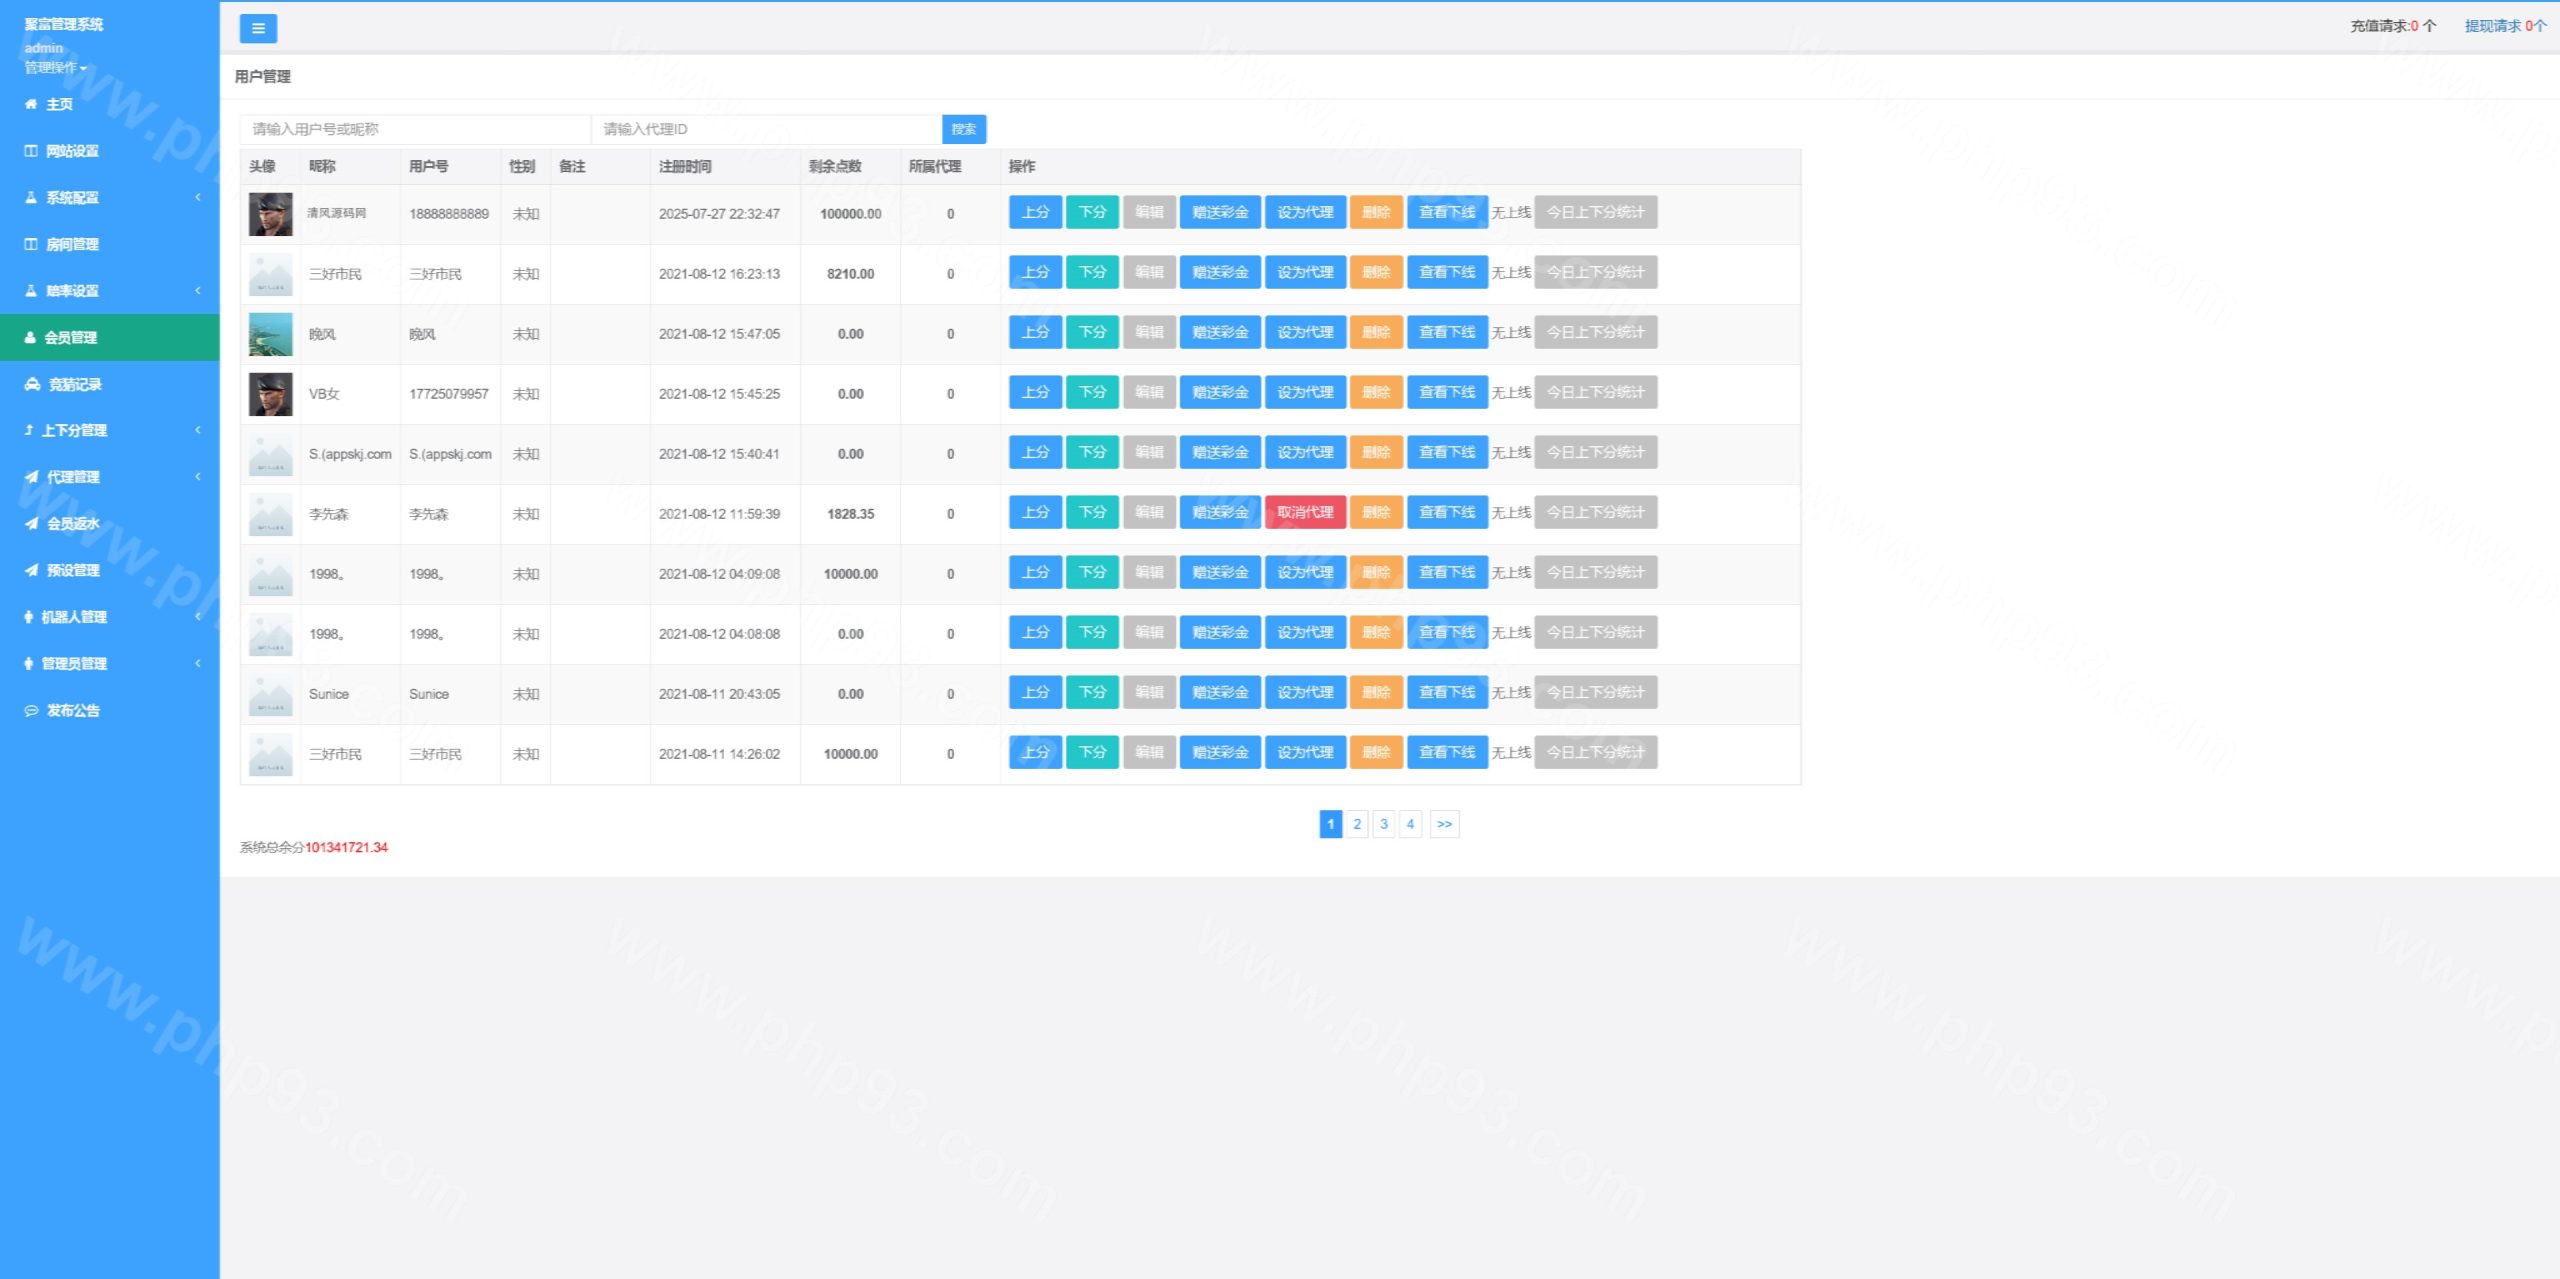Go to pagination page 3
The image size is (2560, 1279).
pos(1383,824)
